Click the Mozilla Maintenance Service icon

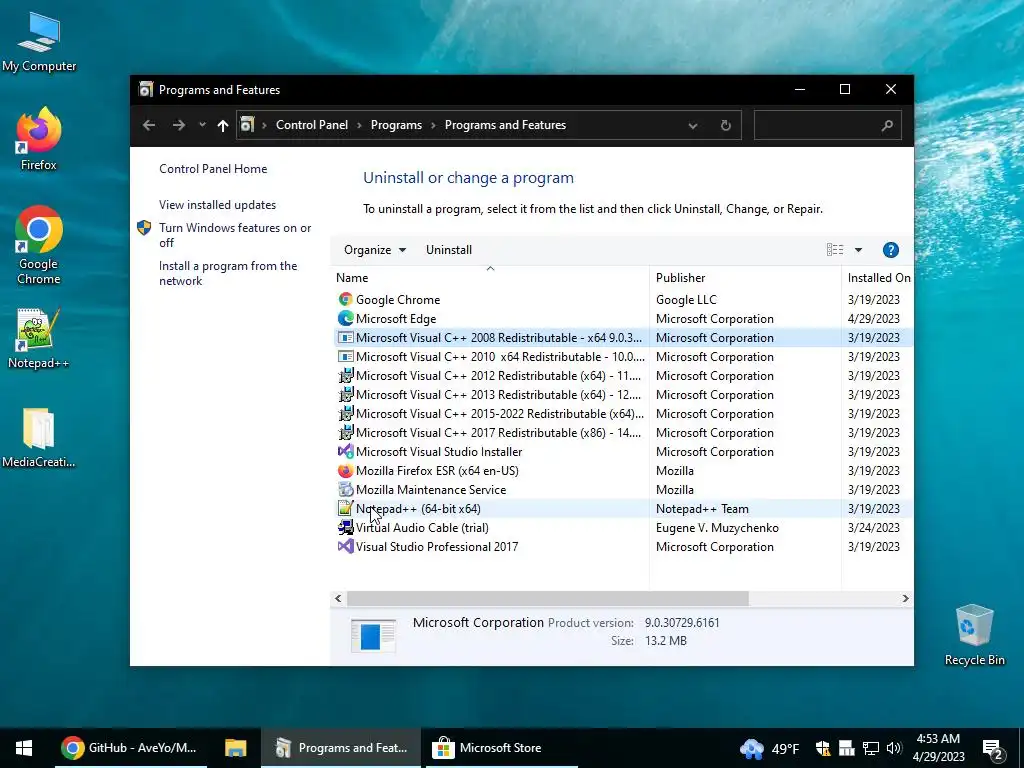coord(345,489)
